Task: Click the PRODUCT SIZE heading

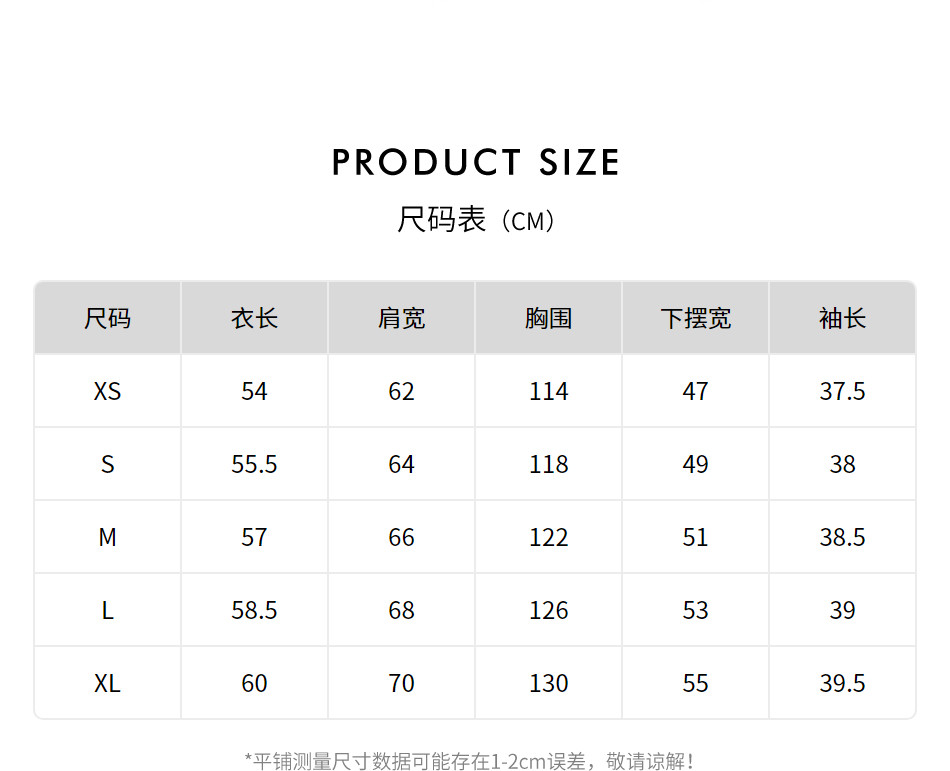Action: tap(475, 163)
